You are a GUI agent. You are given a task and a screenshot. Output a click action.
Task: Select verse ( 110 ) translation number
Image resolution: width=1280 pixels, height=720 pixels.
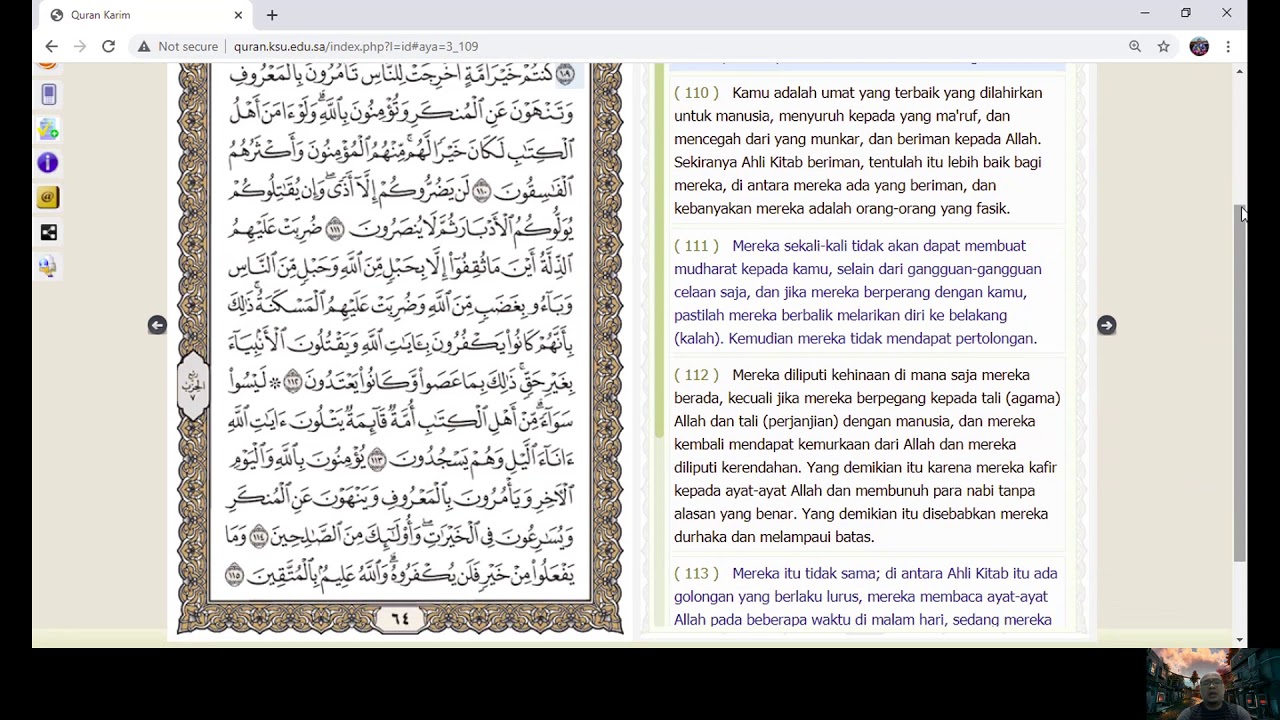click(x=696, y=93)
